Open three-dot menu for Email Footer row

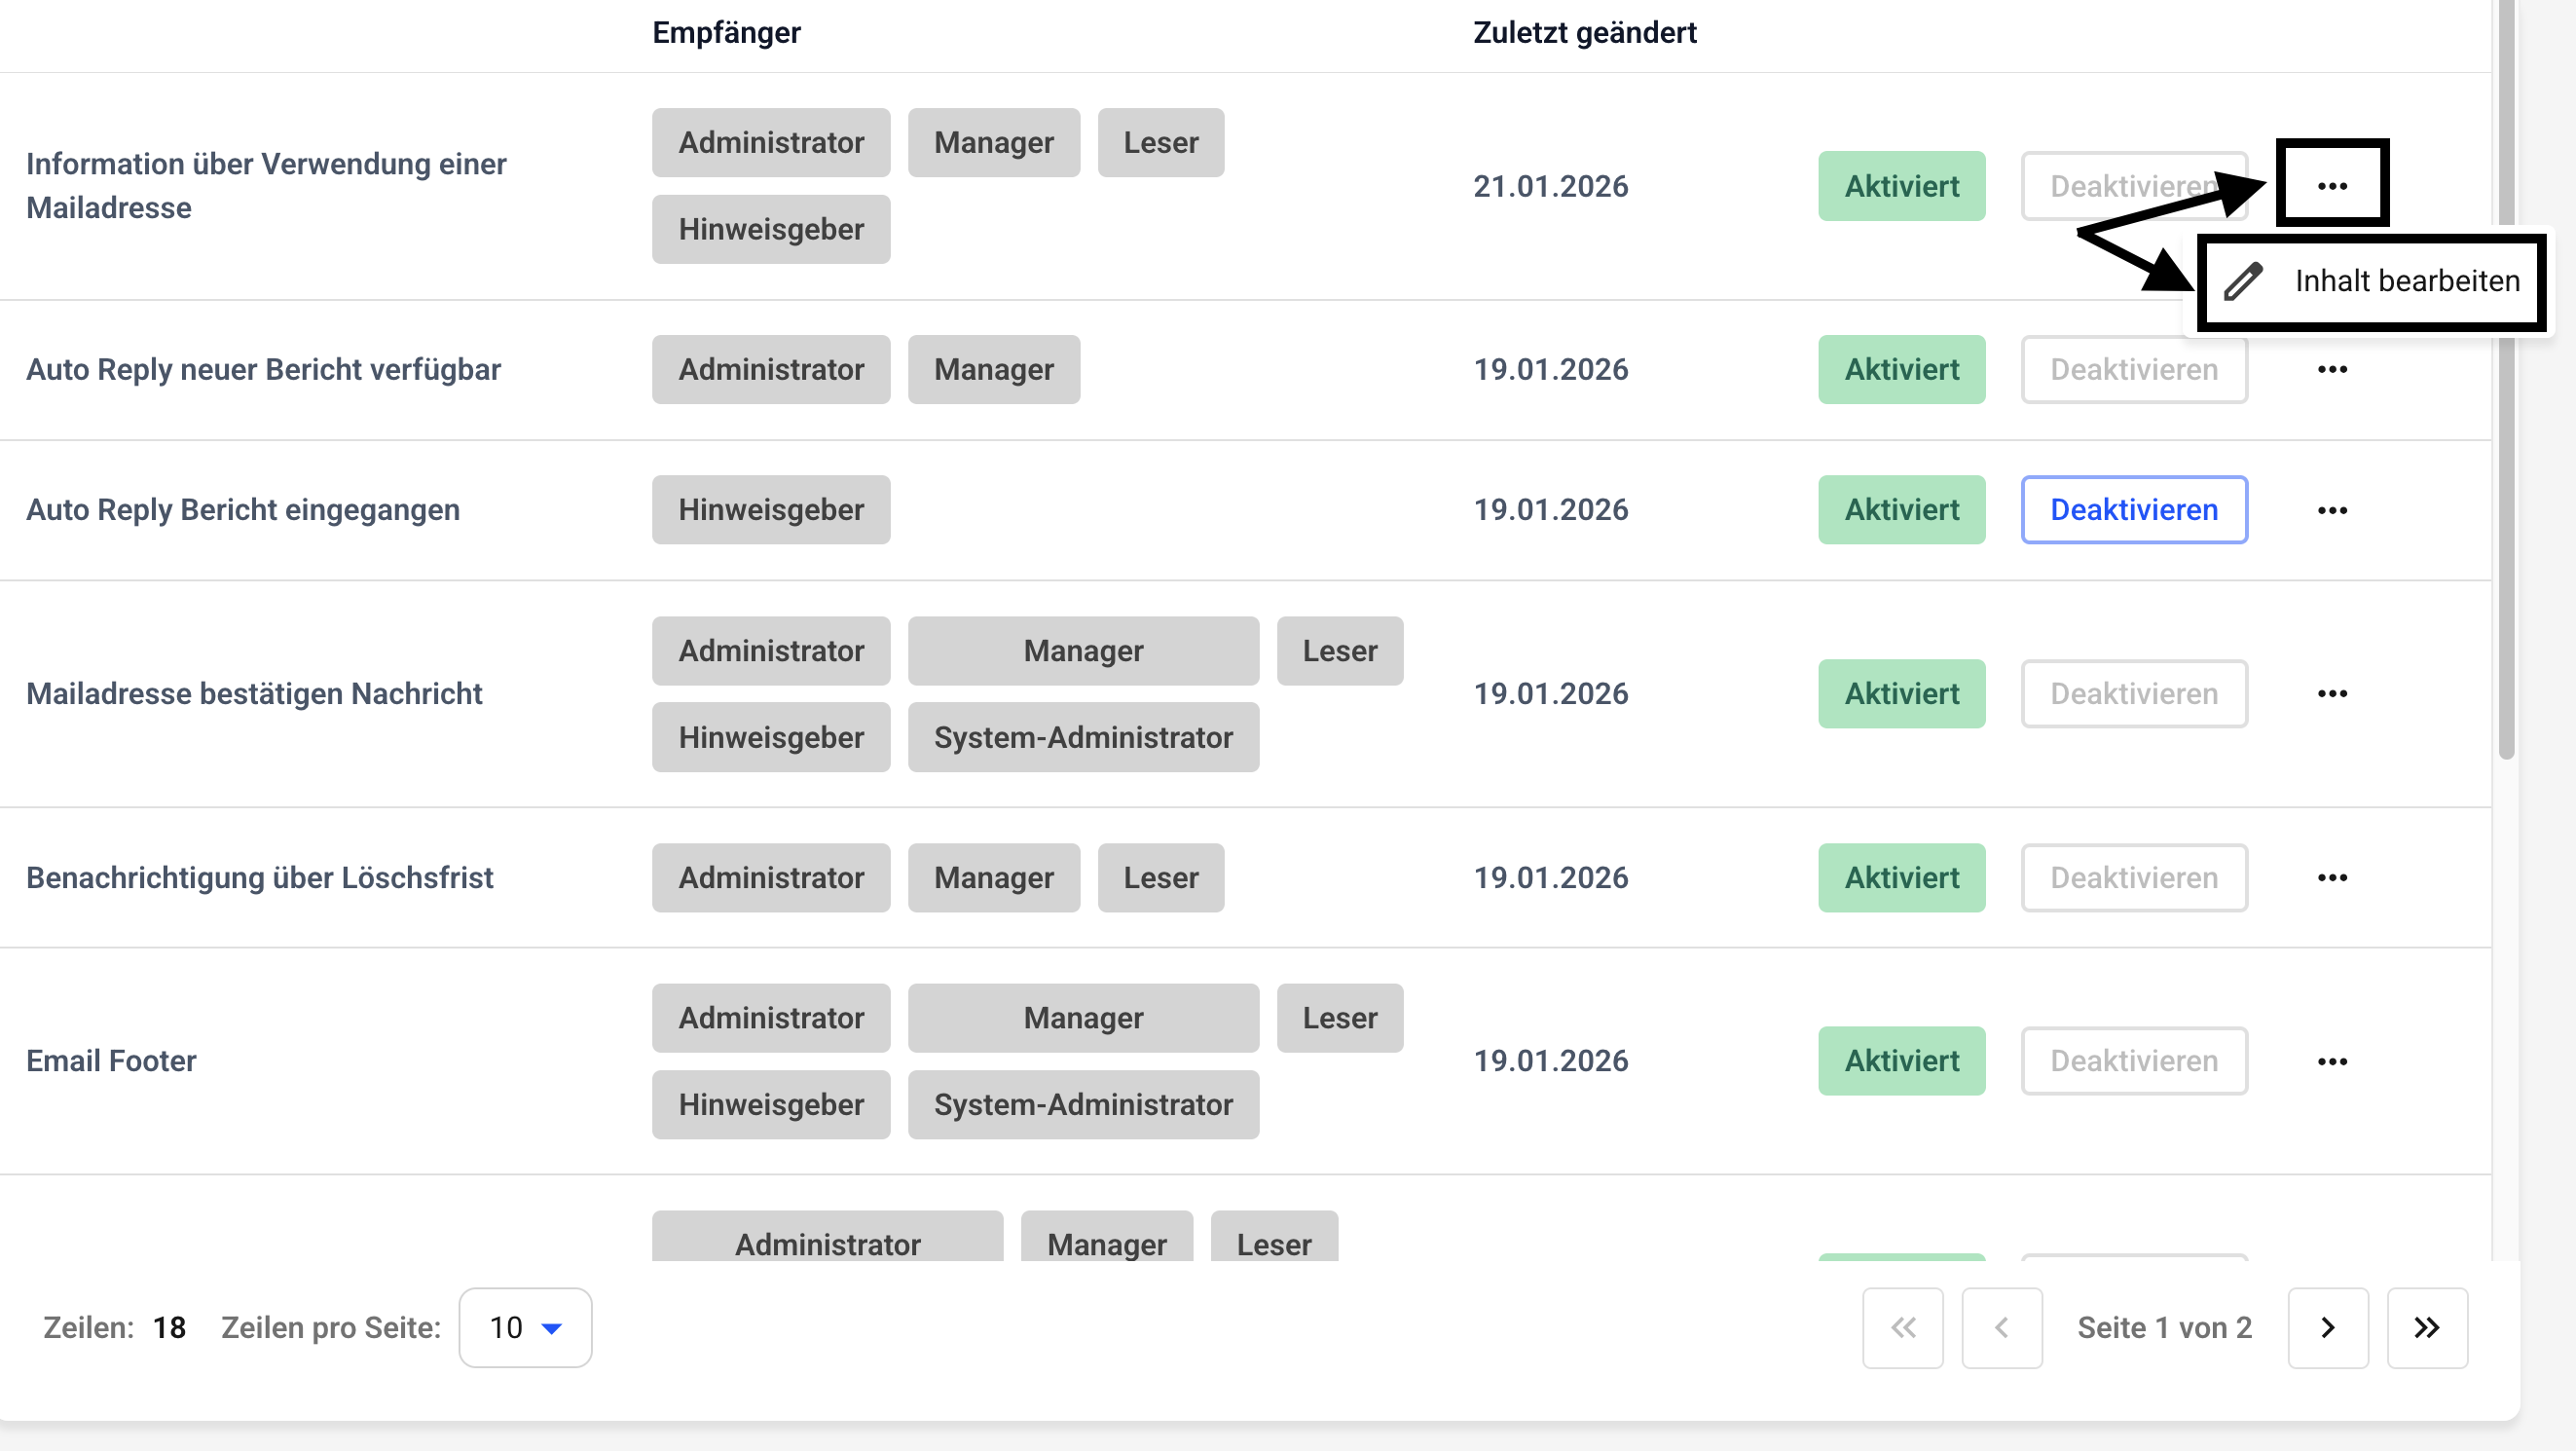[2332, 1061]
